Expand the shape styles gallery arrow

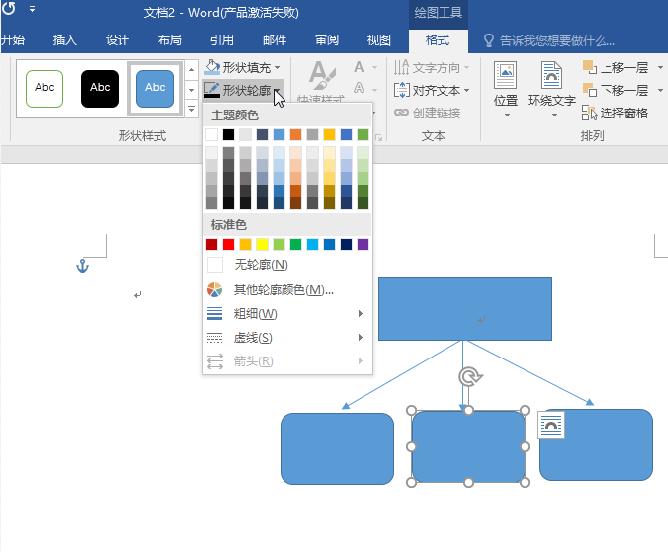coord(191,108)
